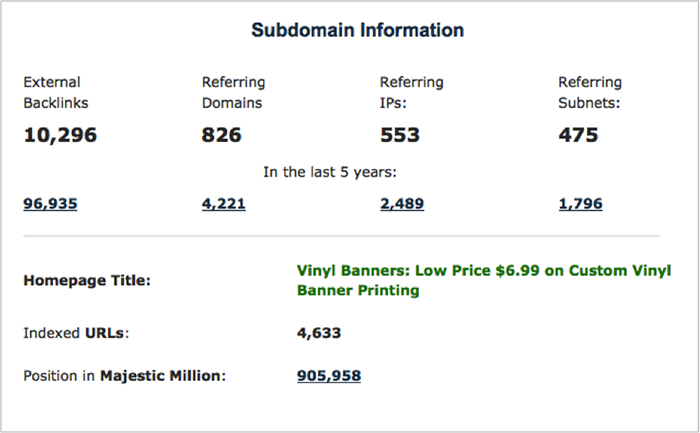Select the Referring IPs label
Image resolution: width=700 pixels, height=433 pixels.
point(411,92)
